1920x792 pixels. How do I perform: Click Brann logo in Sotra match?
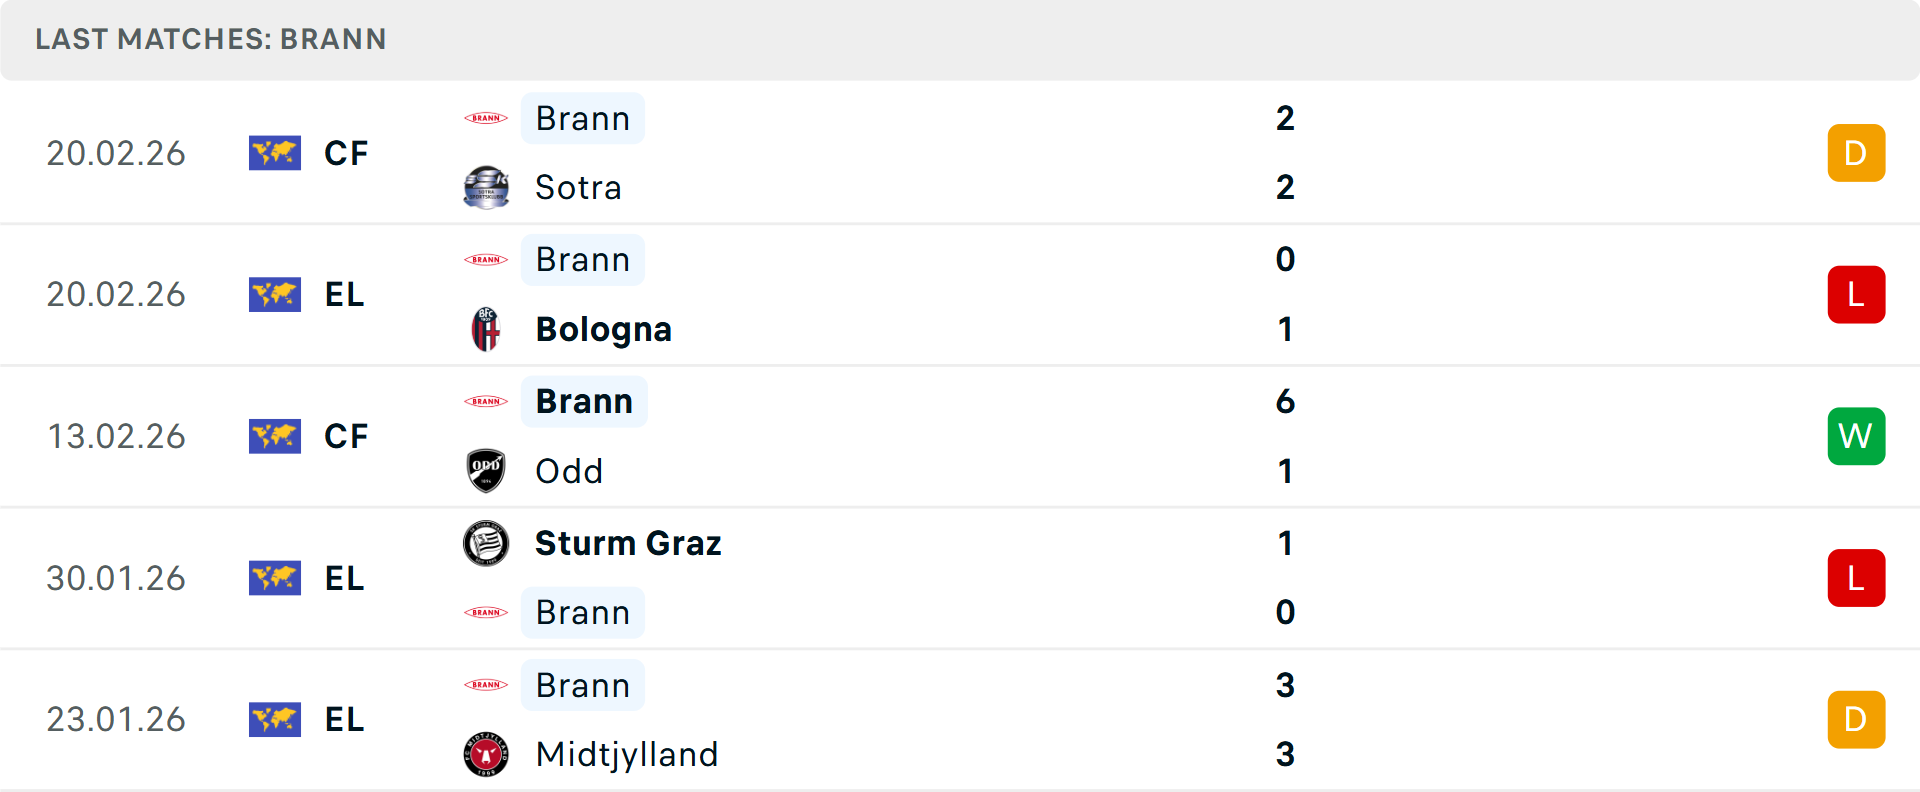(486, 118)
